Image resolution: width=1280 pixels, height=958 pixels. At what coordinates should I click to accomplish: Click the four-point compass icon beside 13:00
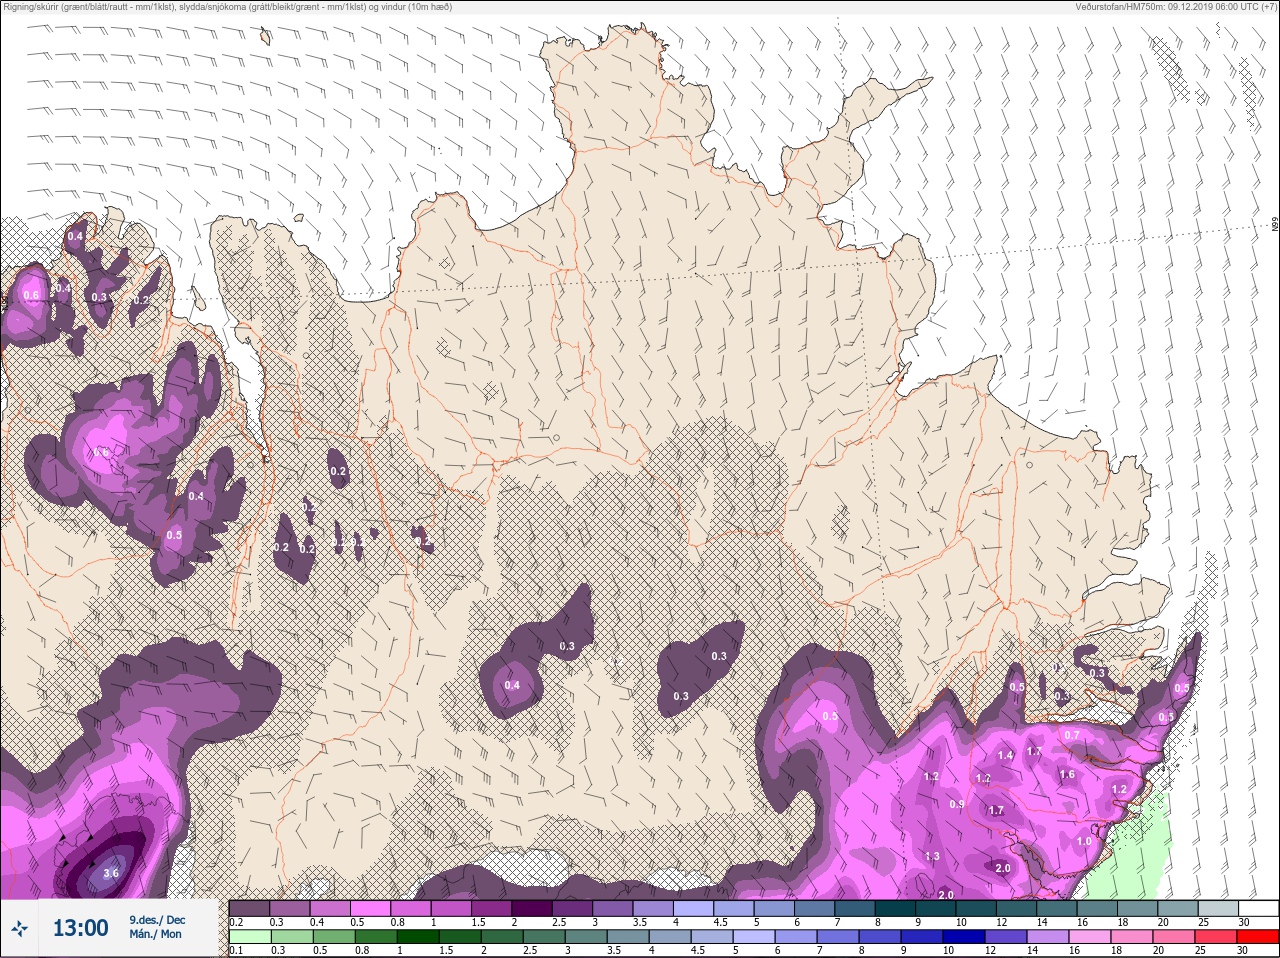(x=19, y=928)
